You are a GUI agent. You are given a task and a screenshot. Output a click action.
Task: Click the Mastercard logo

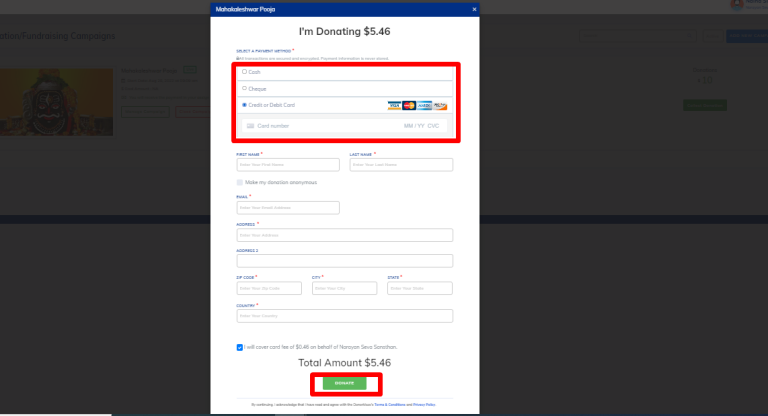(409, 105)
